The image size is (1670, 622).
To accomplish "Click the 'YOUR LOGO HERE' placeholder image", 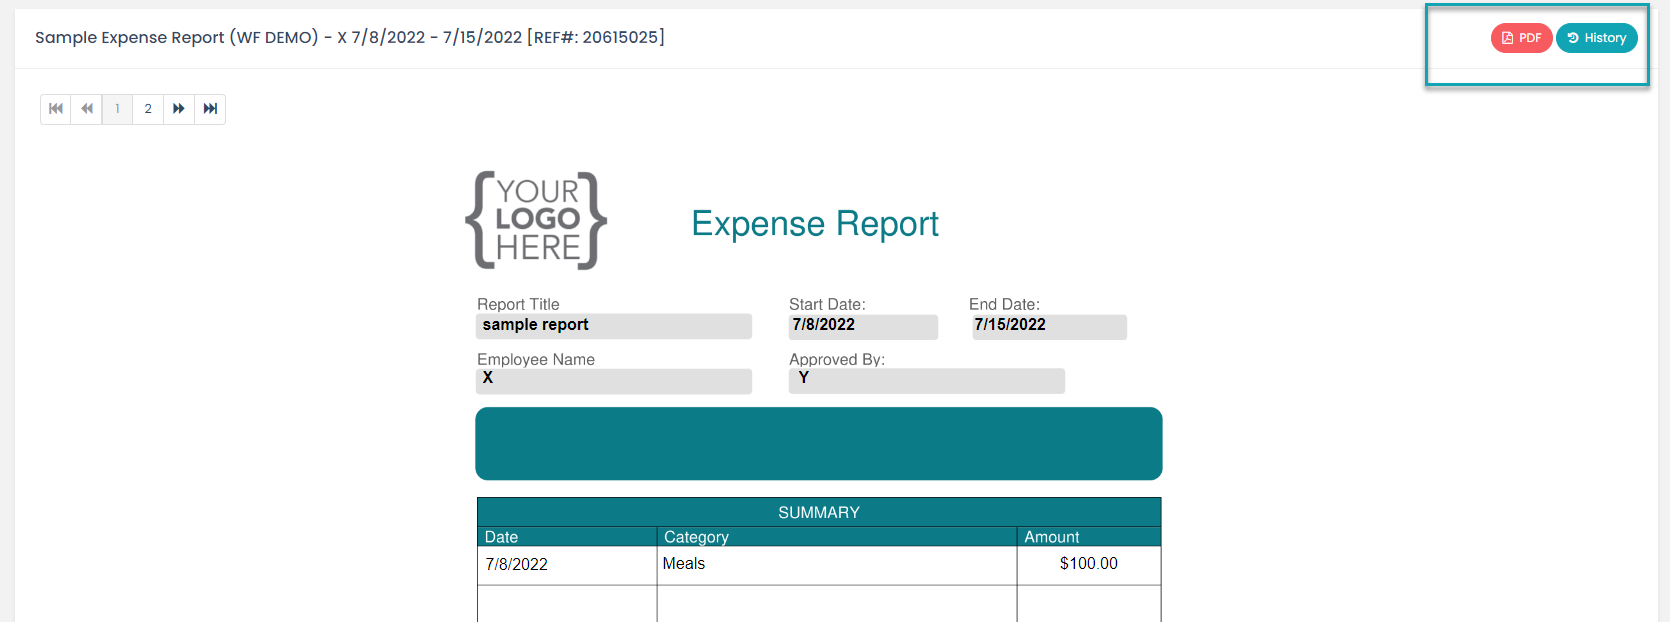I will (x=536, y=220).
